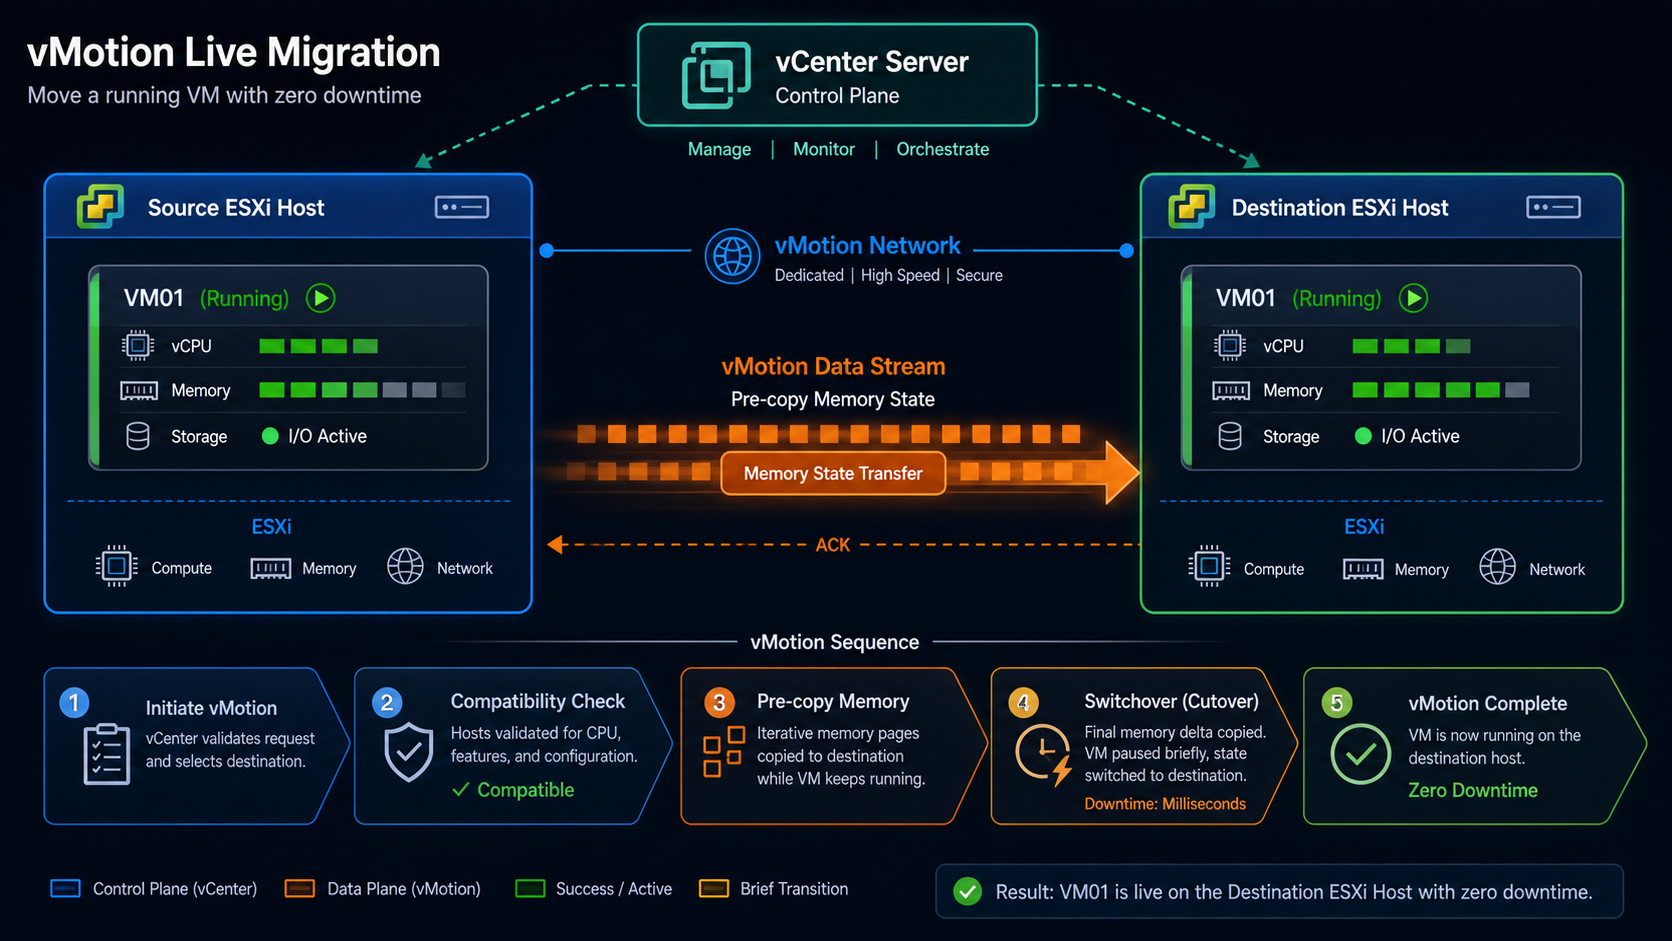The width and height of the screenshot is (1672, 941).
Task: Click the squares icon in Pre-copy Memory step
Action: point(724,752)
